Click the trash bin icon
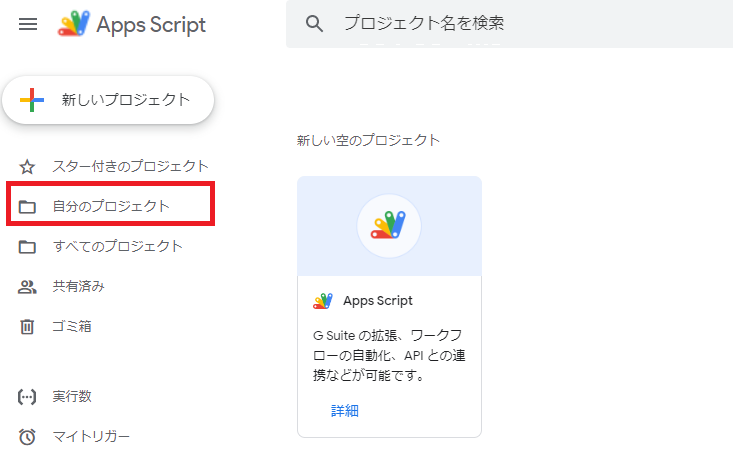Image resolution: width=733 pixels, height=464 pixels. point(27,326)
